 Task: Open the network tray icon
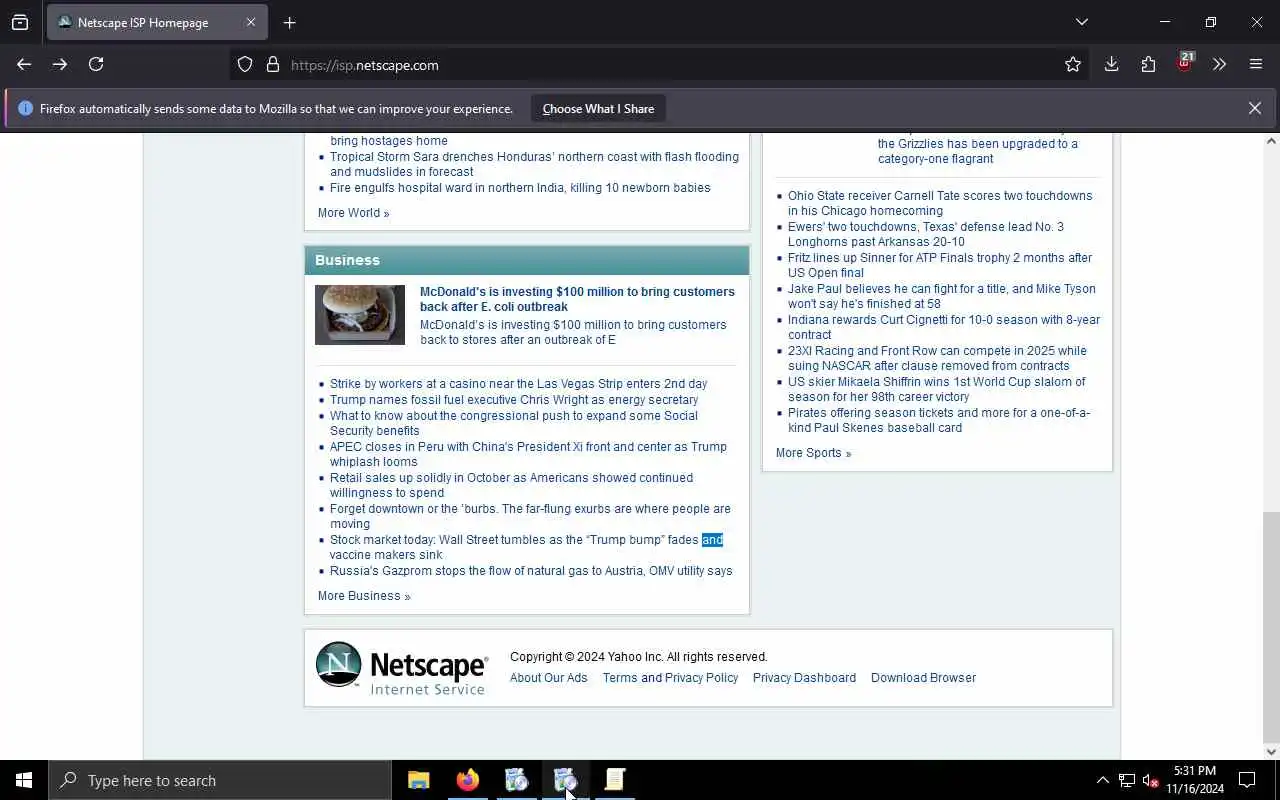pos(1126,780)
